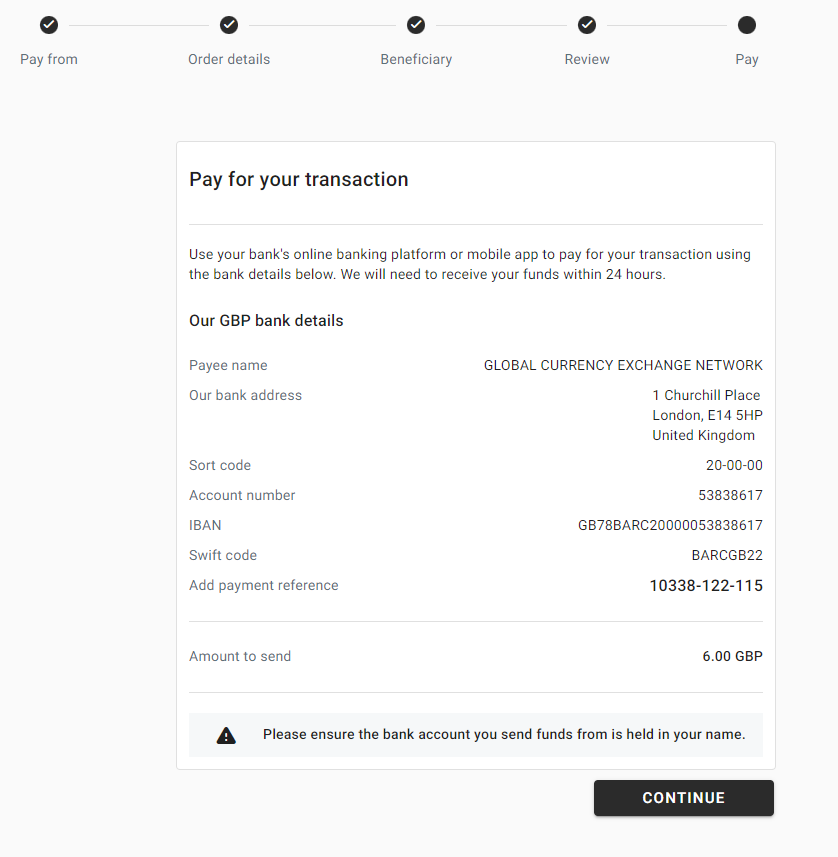
Task: Select the IBAN value GB78BARC20000053838617
Action: 670,525
